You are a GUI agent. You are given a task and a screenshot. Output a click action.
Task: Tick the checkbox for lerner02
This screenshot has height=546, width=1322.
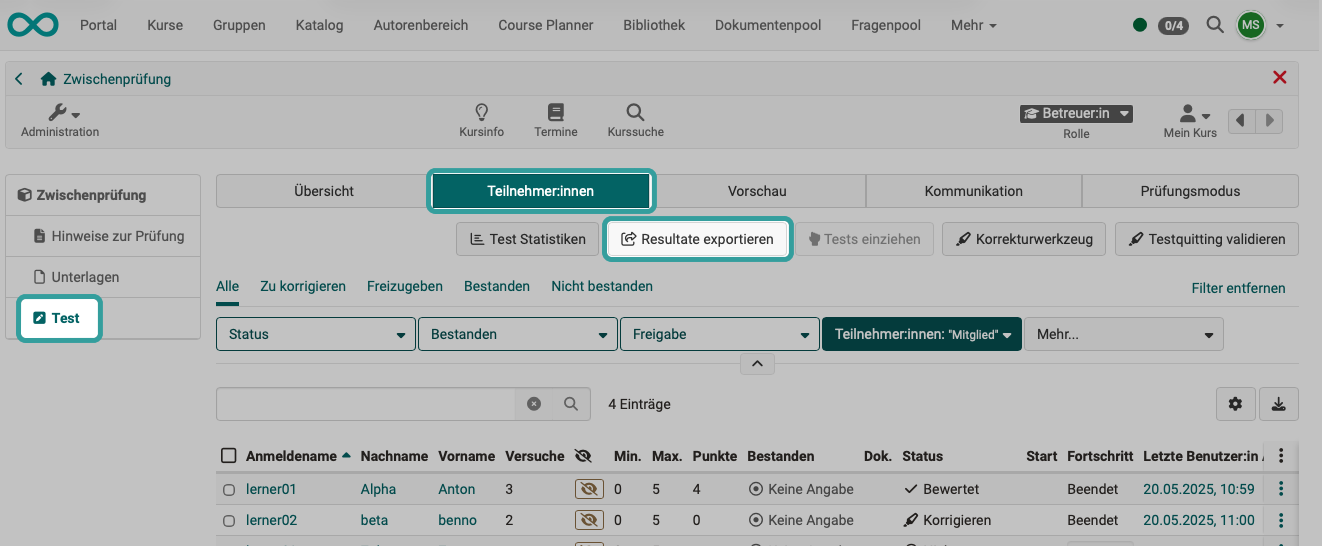coord(229,521)
